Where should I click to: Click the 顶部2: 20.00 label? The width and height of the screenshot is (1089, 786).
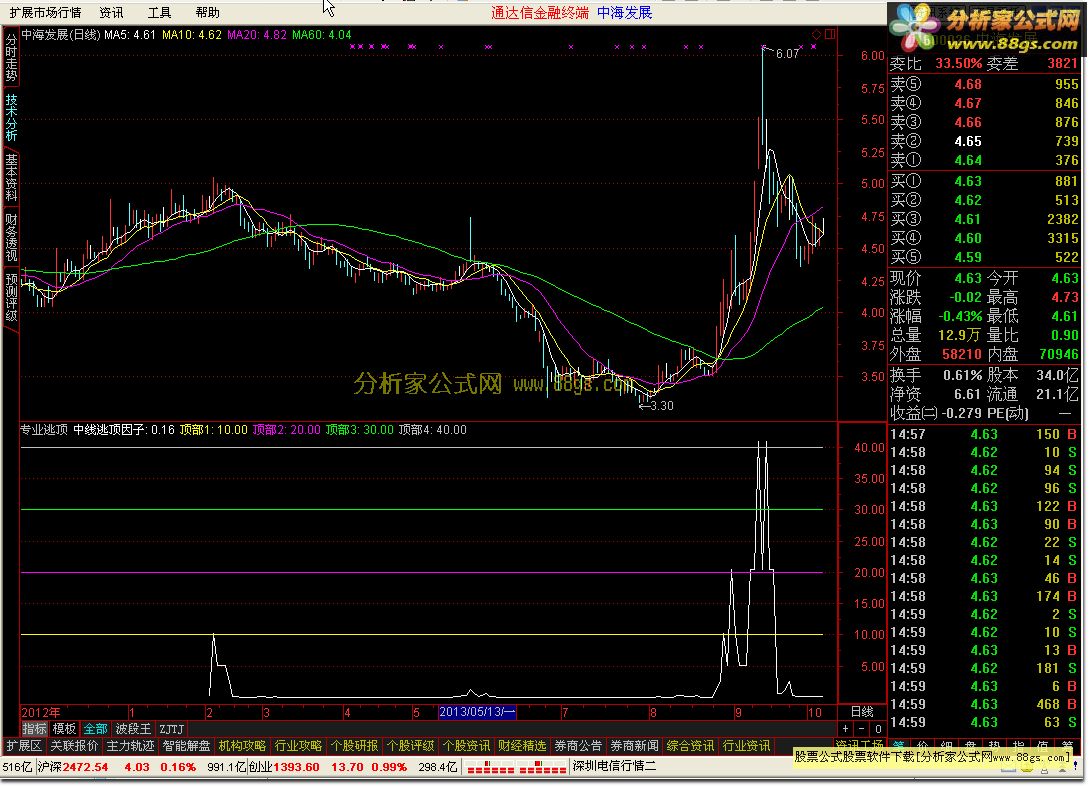[286, 430]
